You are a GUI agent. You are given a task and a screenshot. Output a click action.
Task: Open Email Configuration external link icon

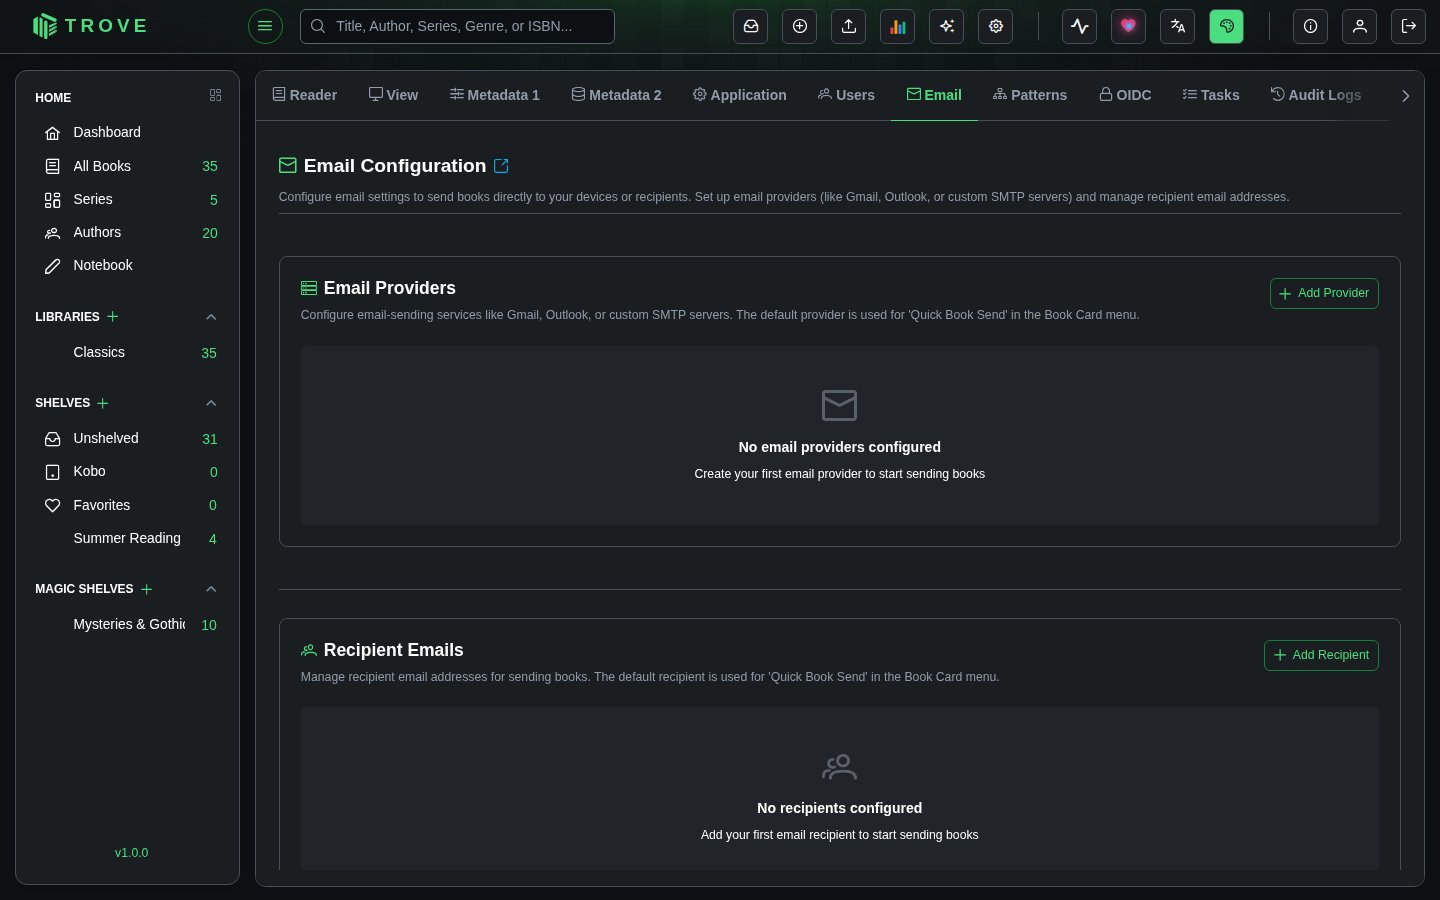coord(502,166)
